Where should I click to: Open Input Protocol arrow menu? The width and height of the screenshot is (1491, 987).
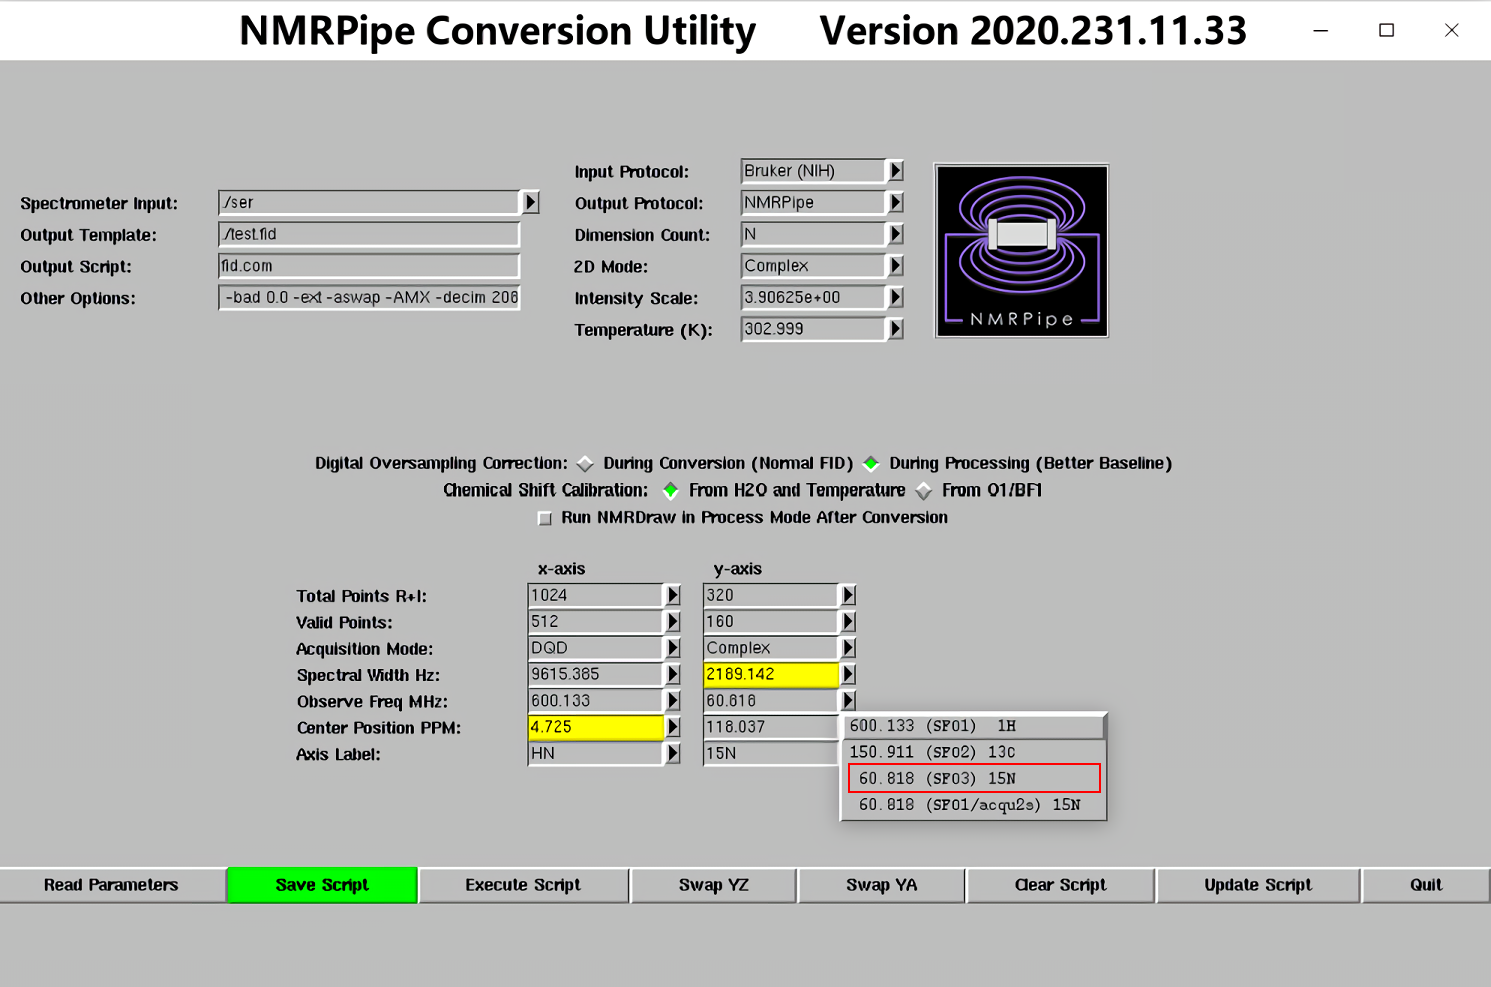(x=895, y=171)
